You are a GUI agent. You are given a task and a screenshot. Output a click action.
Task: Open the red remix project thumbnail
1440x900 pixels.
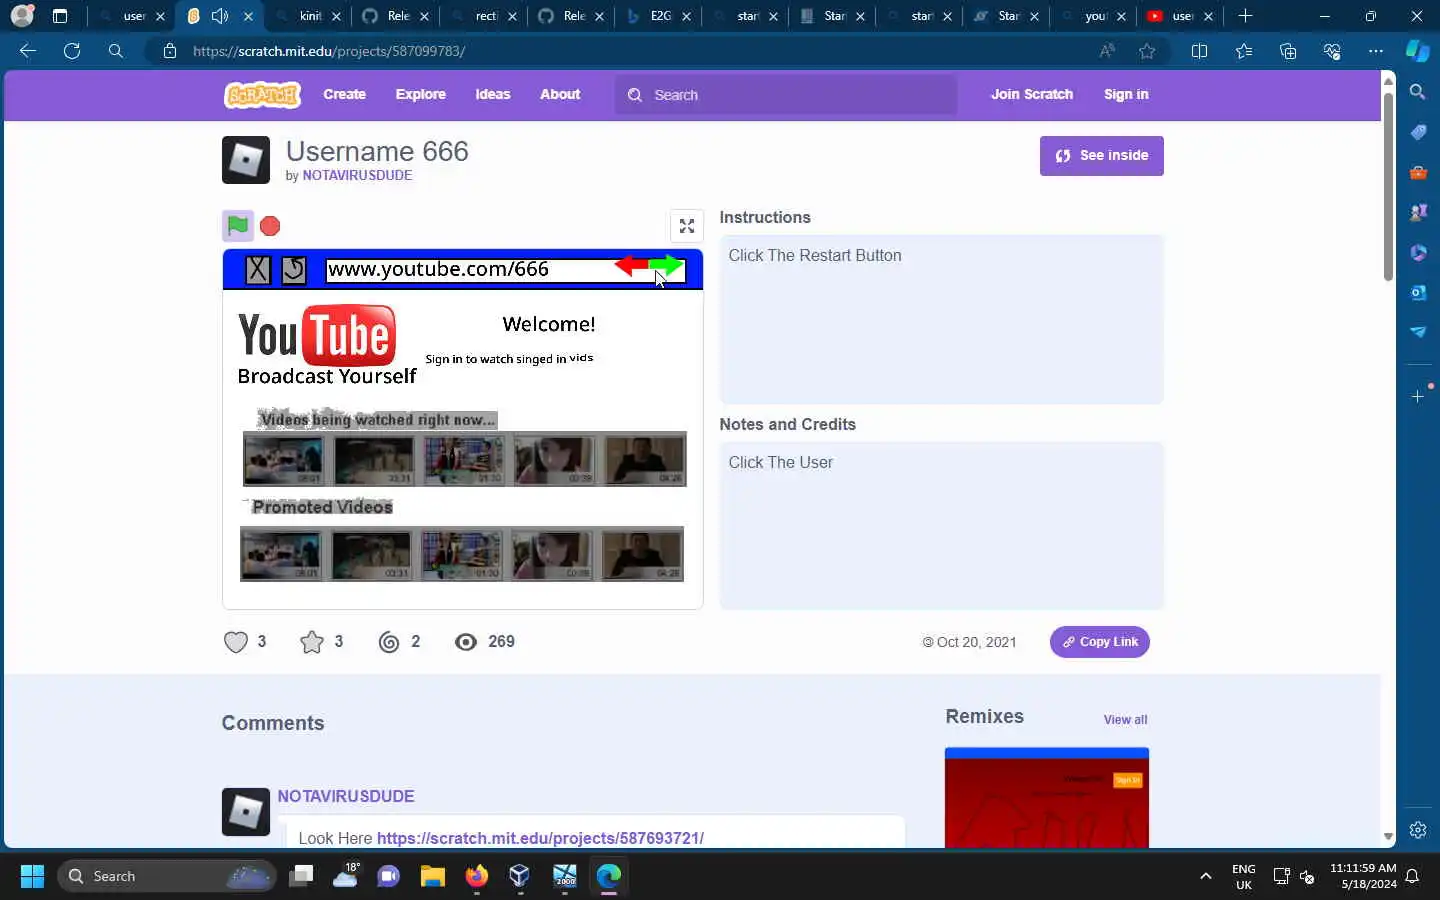pos(1047,797)
